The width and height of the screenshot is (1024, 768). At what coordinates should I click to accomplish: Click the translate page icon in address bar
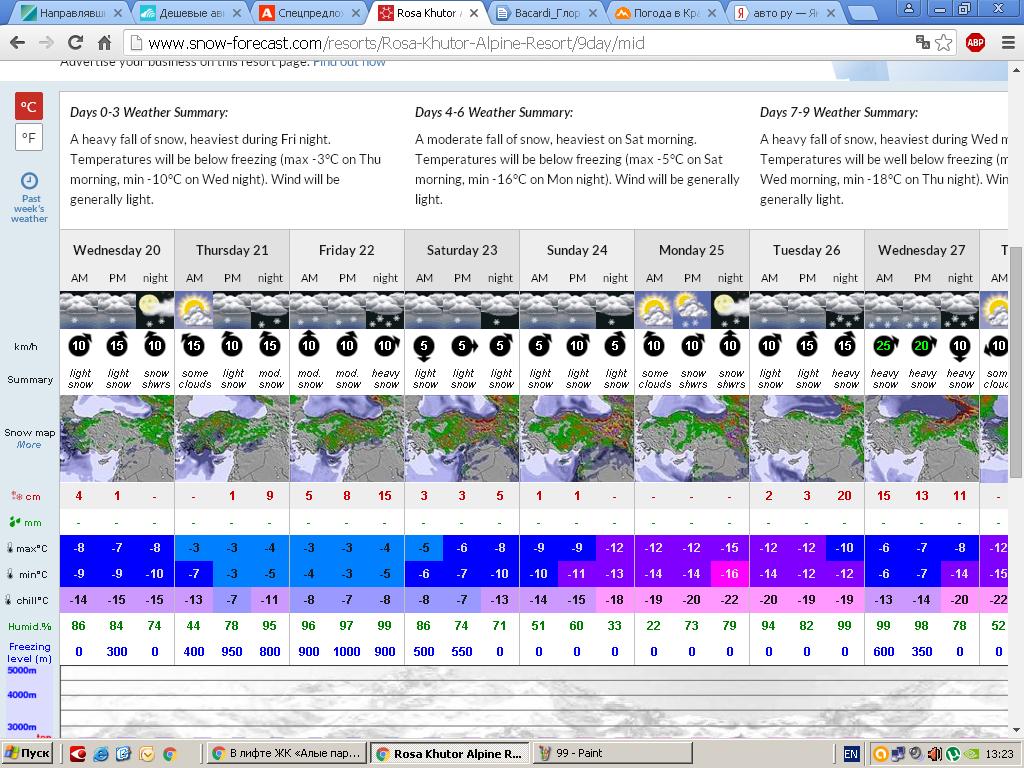(x=923, y=42)
